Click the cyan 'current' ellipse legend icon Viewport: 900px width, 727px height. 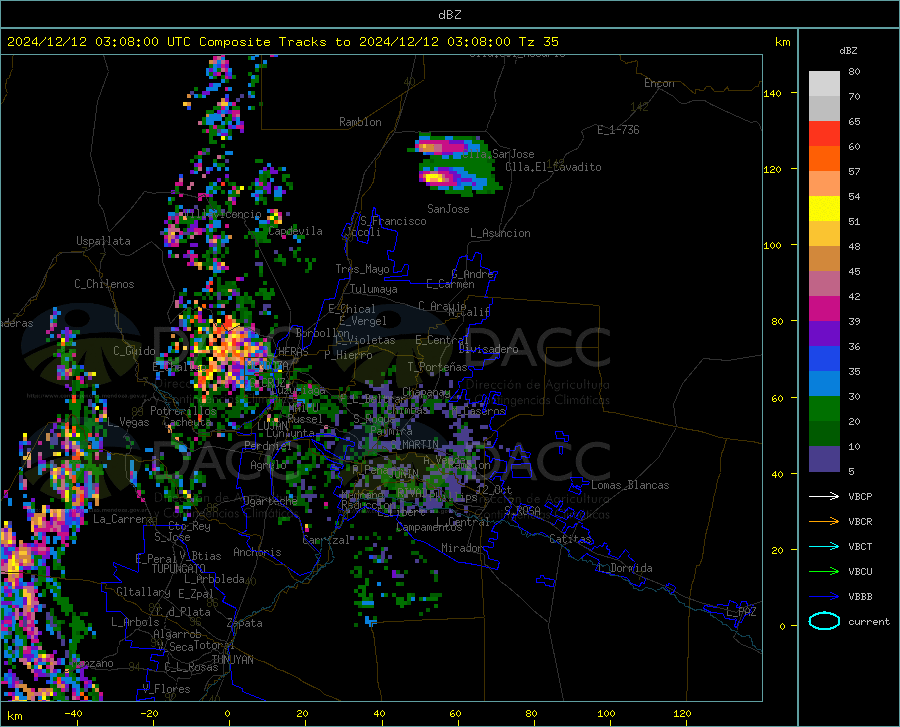pos(824,621)
